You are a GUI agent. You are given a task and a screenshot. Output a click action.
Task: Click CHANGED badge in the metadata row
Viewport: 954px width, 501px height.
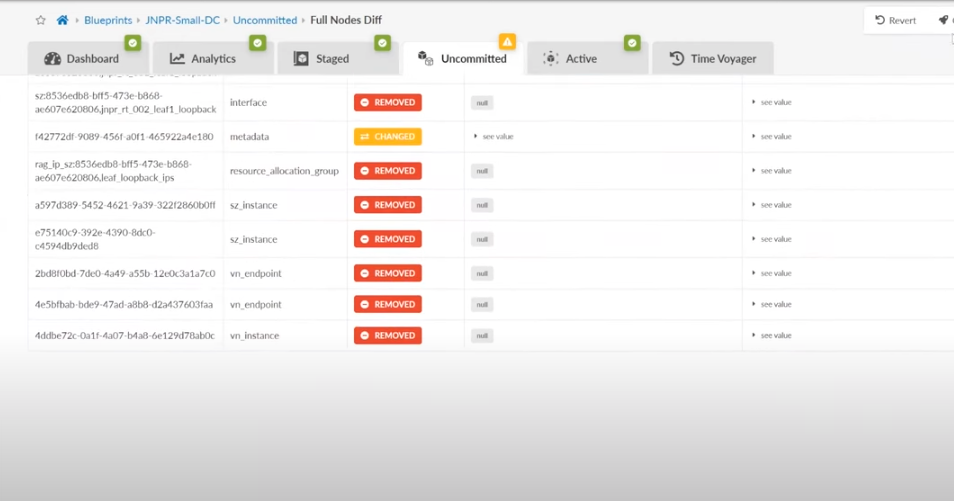[388, 136]
